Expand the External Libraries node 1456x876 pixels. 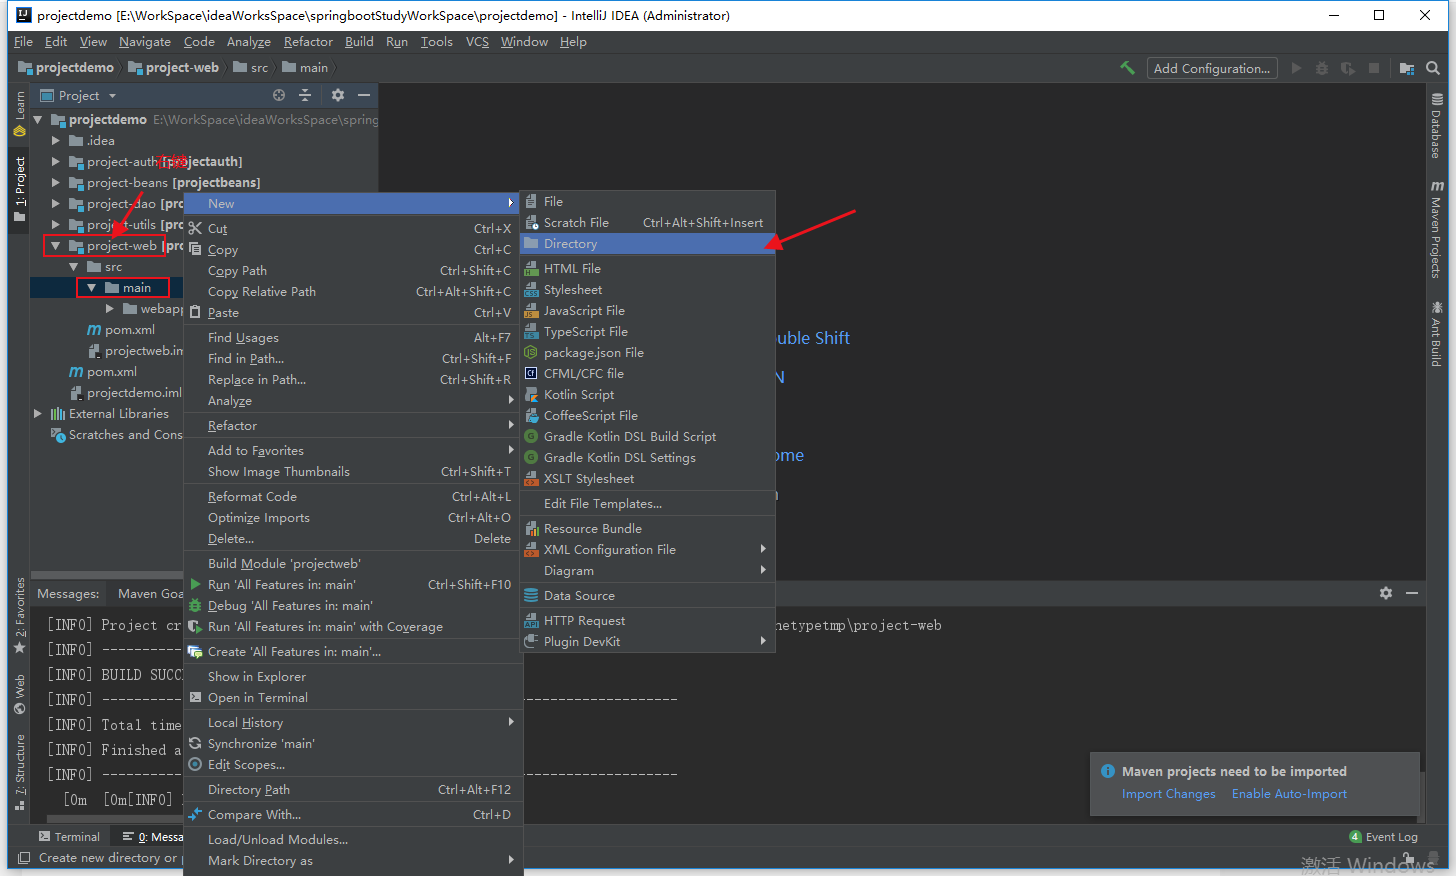(x=38, y=414)
